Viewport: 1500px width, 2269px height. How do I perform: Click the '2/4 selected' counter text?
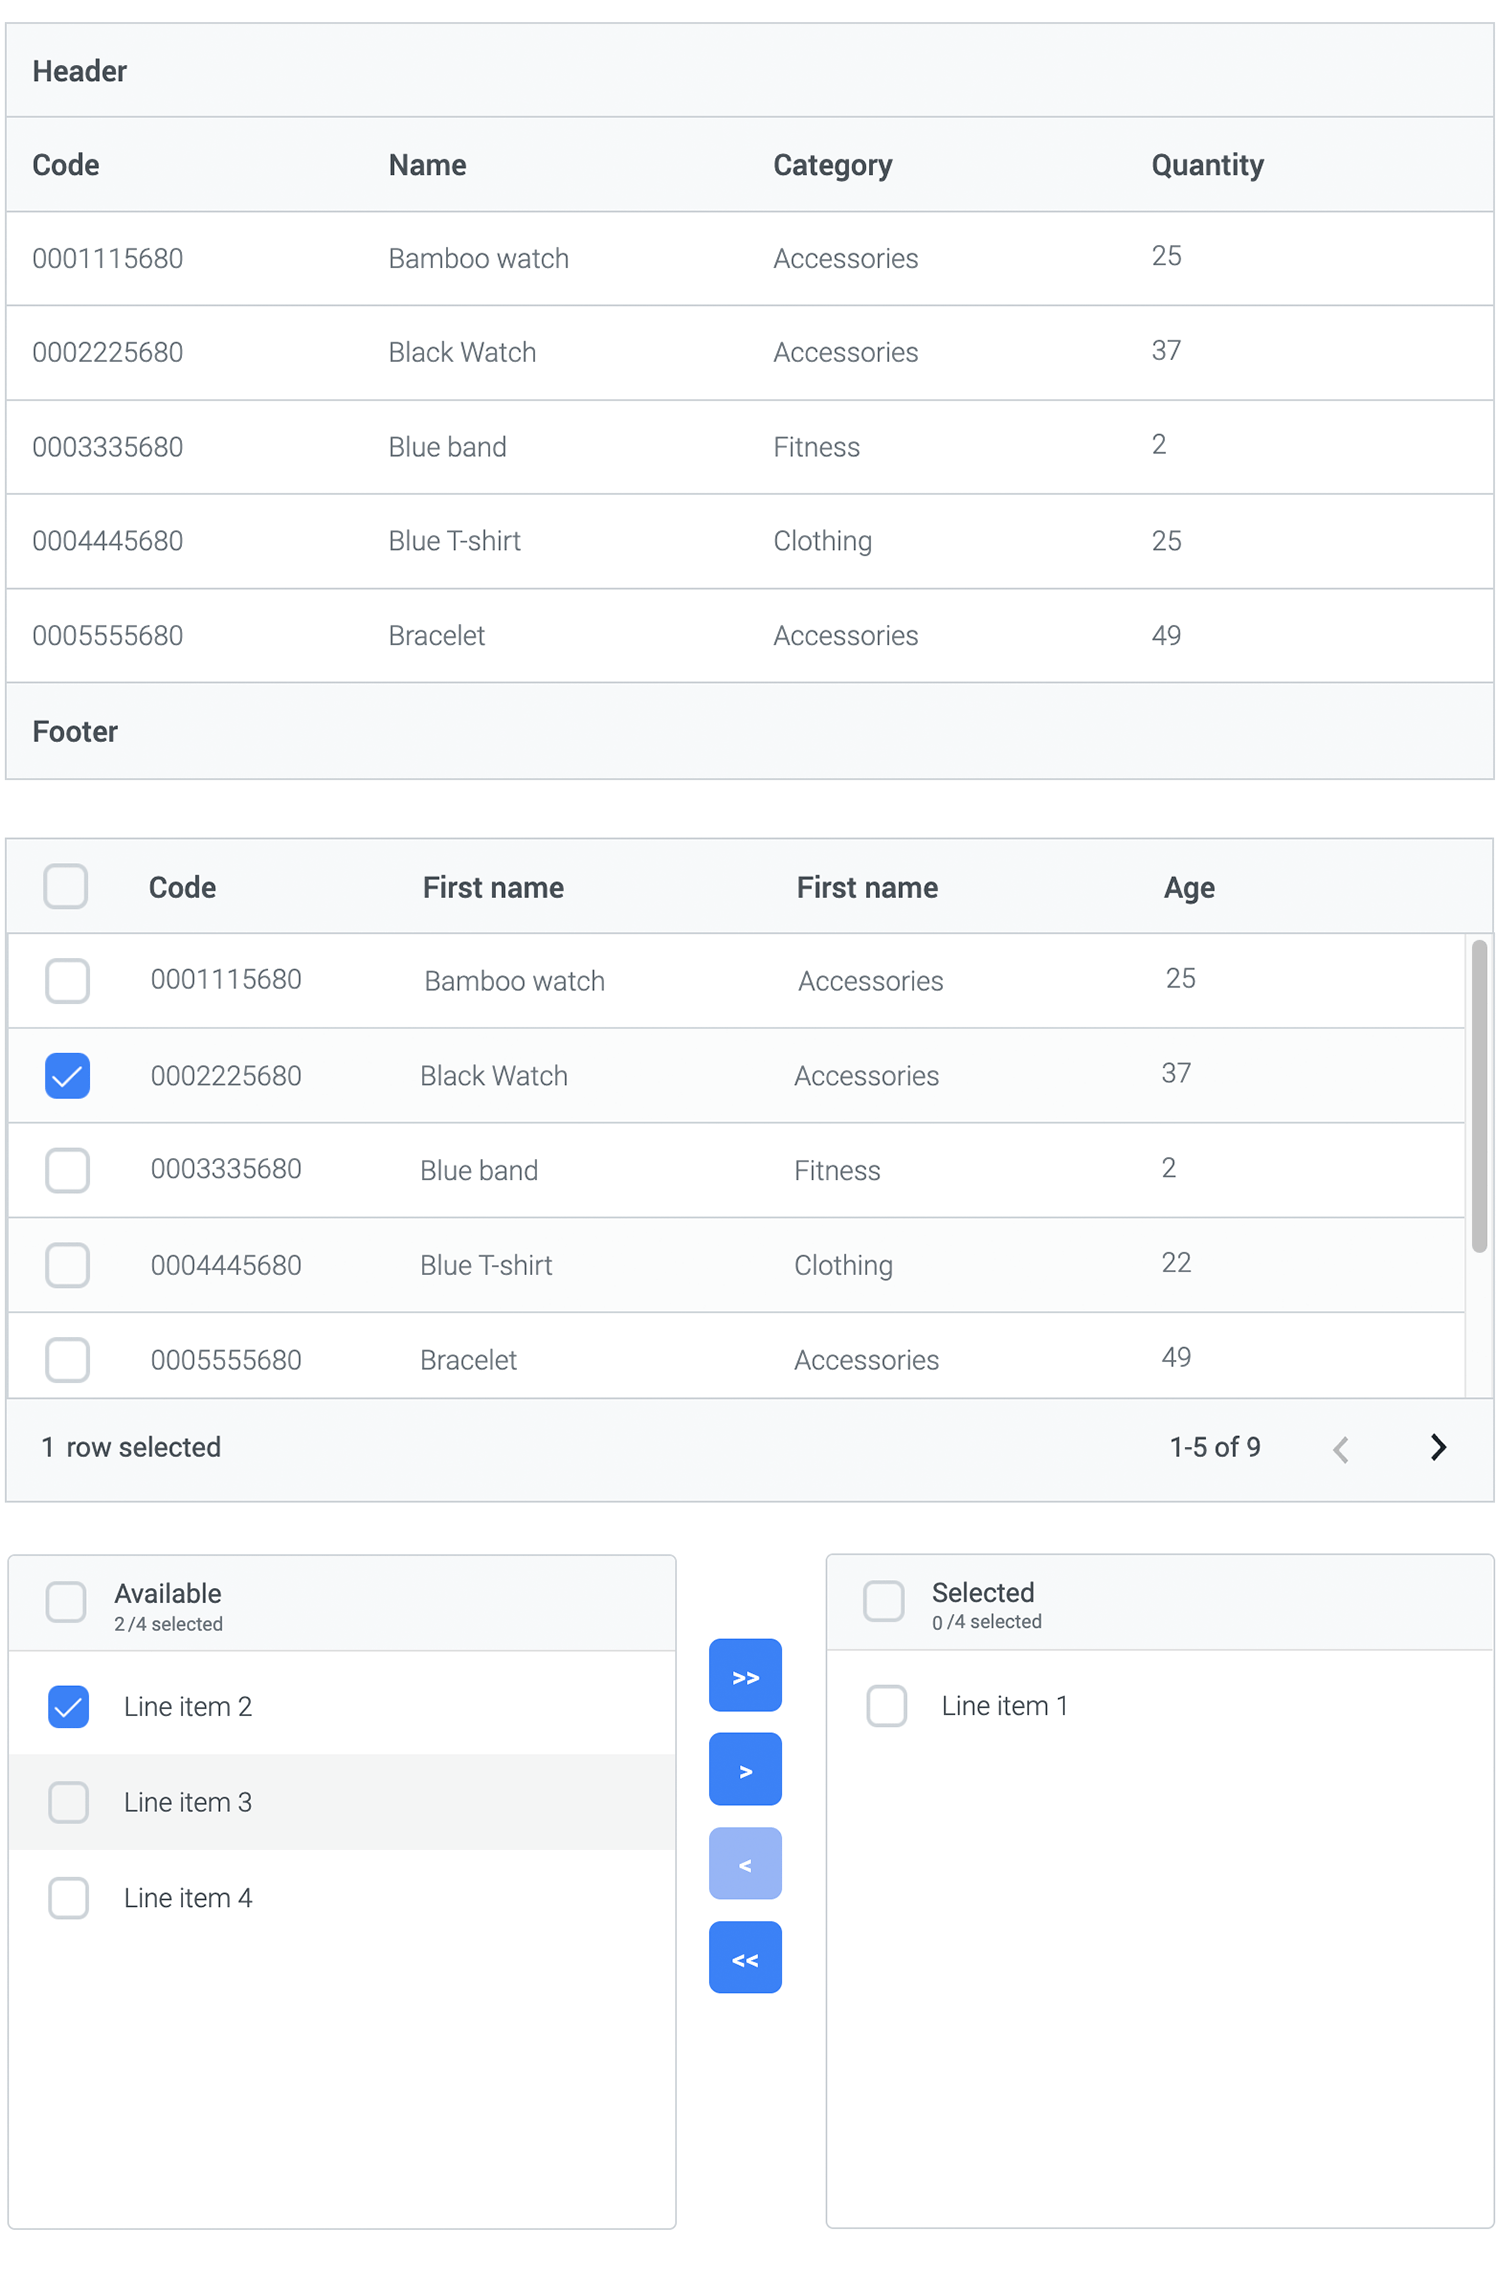coord(168,1624)
